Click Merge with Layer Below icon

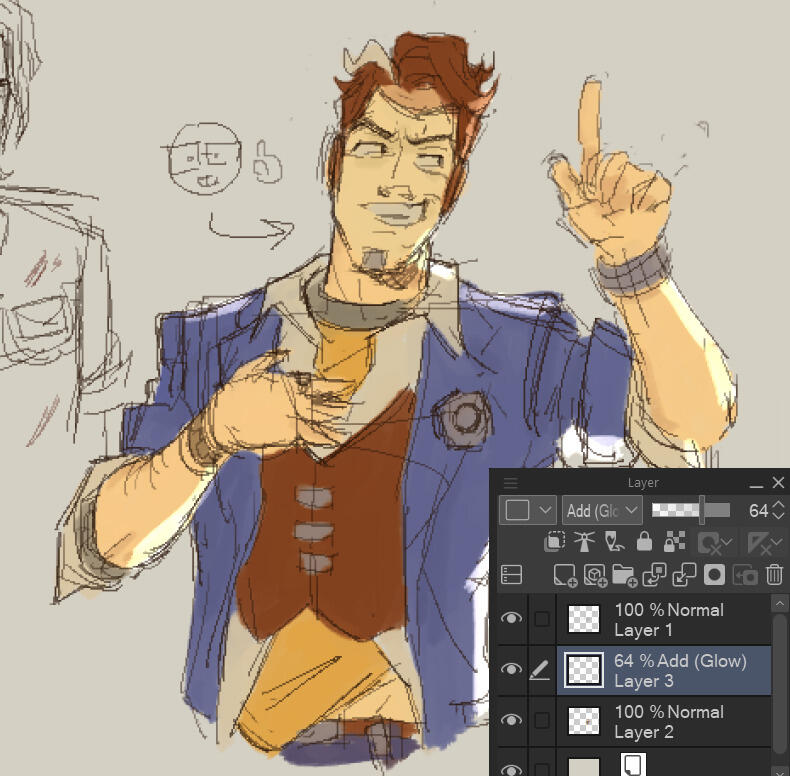685,575
